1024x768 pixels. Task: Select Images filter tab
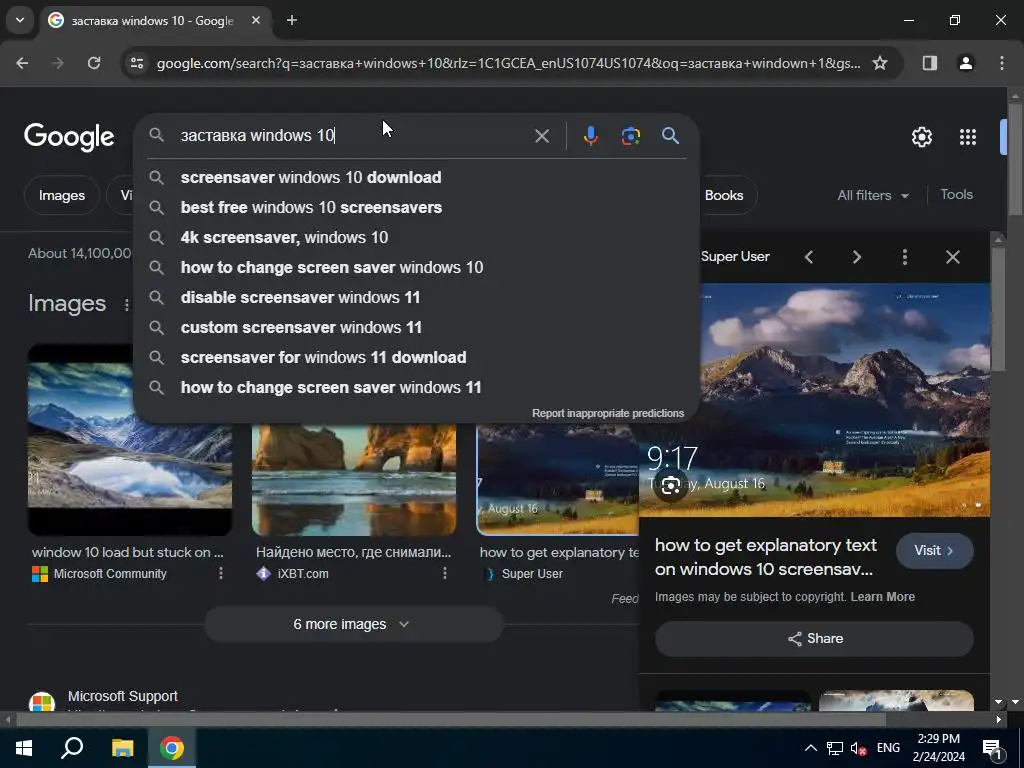[x=61, y=195]
